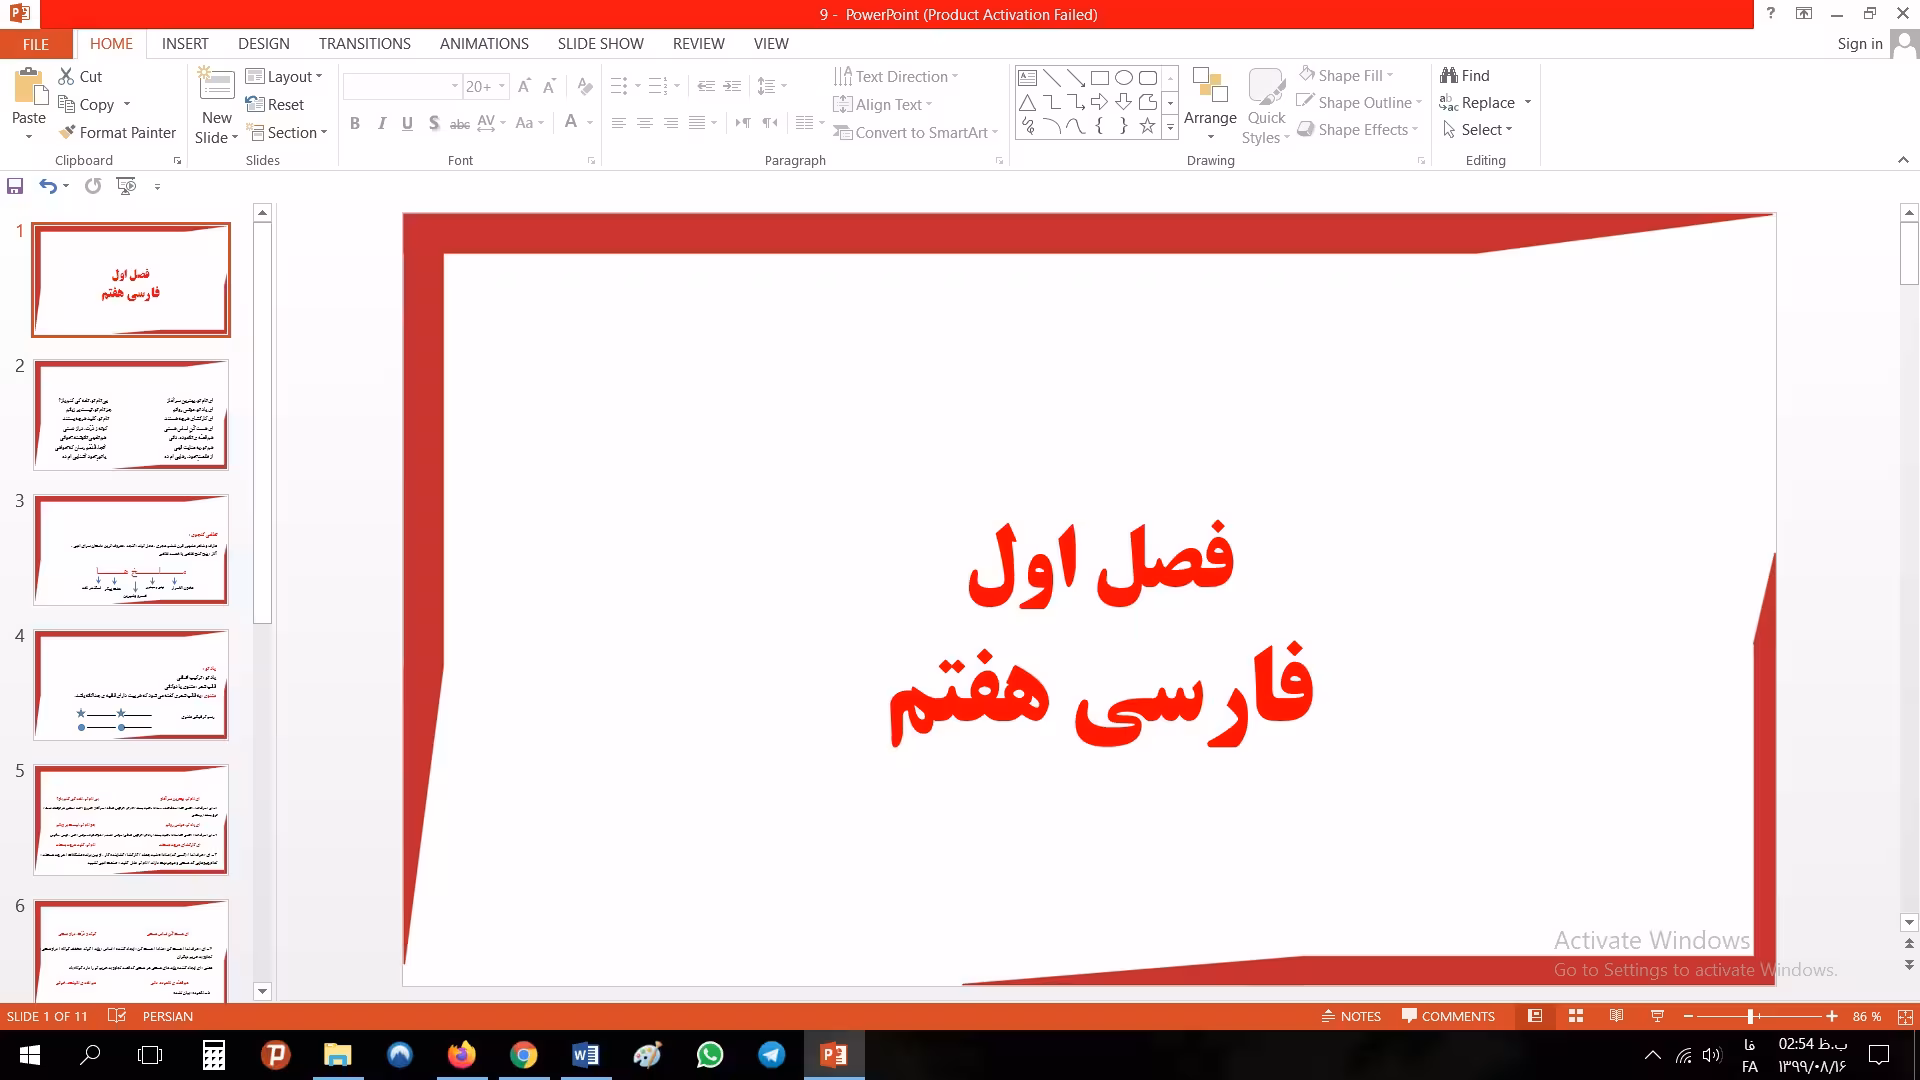The height and width of the screenshot is (1080, 1920).
Task: Open Reading View from status bar
Action: click(x=1616, y=1016)
